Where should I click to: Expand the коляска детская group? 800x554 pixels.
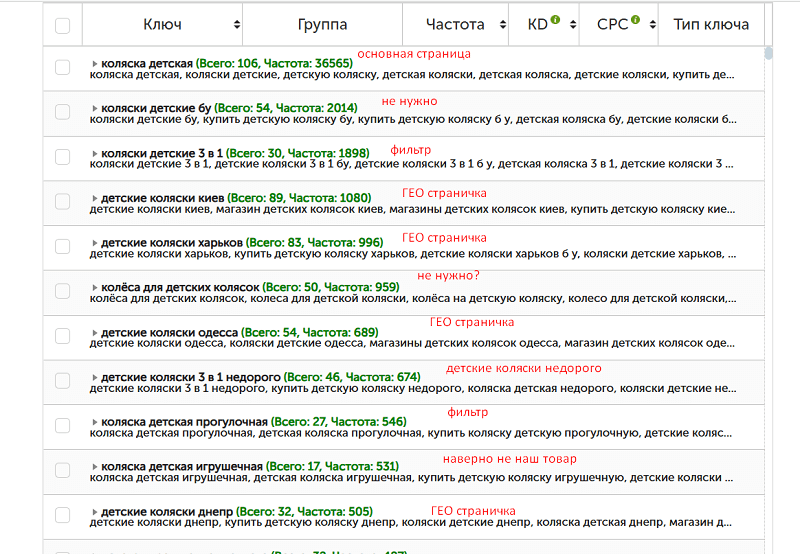(94, 64)
